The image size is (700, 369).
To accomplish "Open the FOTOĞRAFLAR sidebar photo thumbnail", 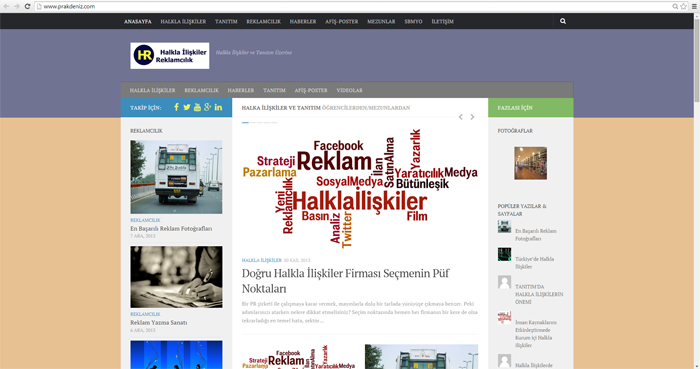I will 530,163.
